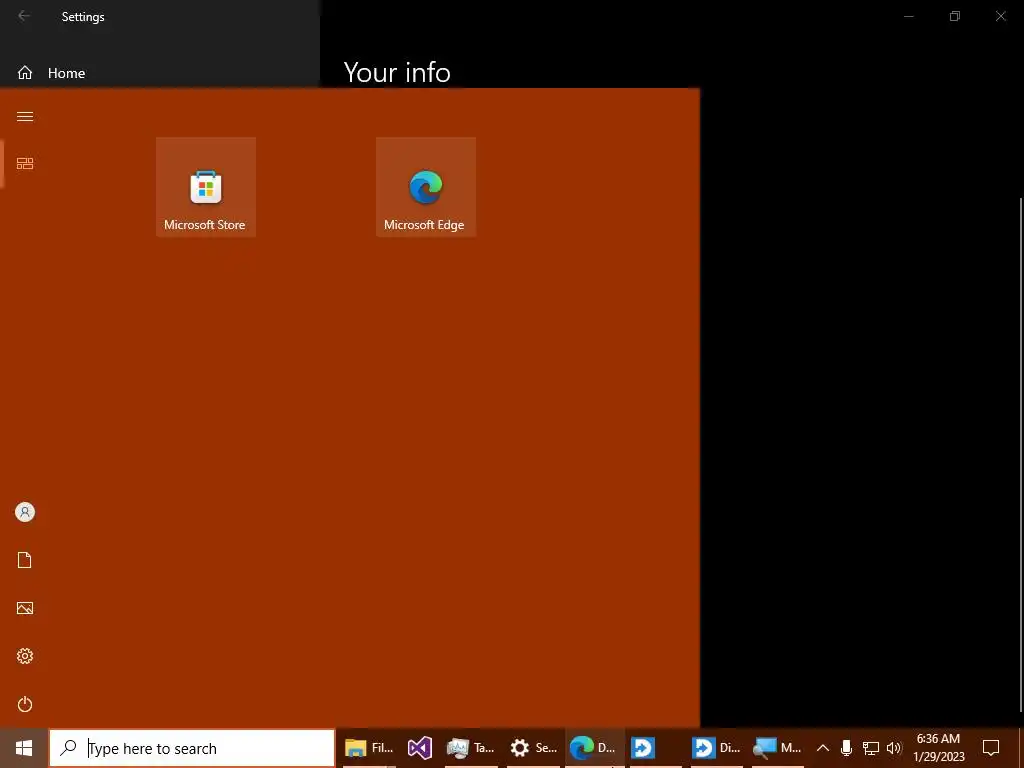Open the Microsoft Store tile
The width and height of the screenshot is (1024, 768).
click(x=206, y=187)
